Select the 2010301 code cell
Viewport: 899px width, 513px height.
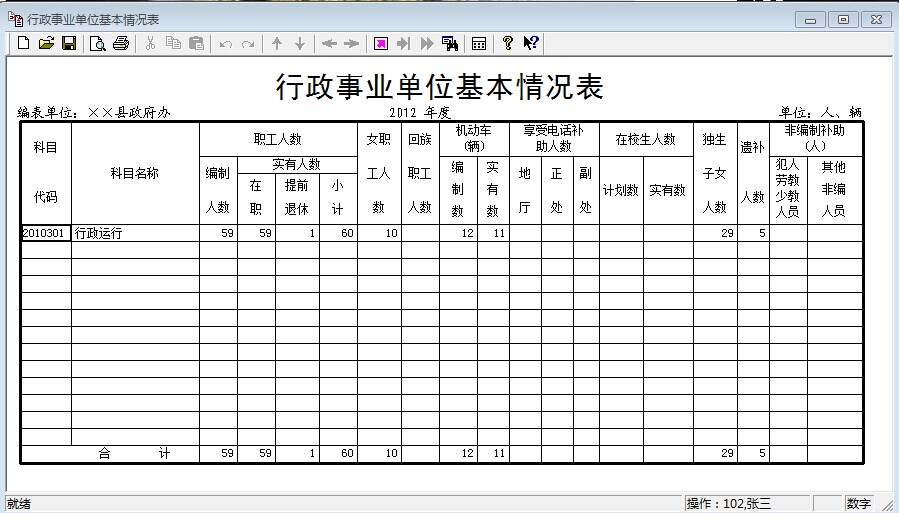pyautogui.click(x=45, y=233)
